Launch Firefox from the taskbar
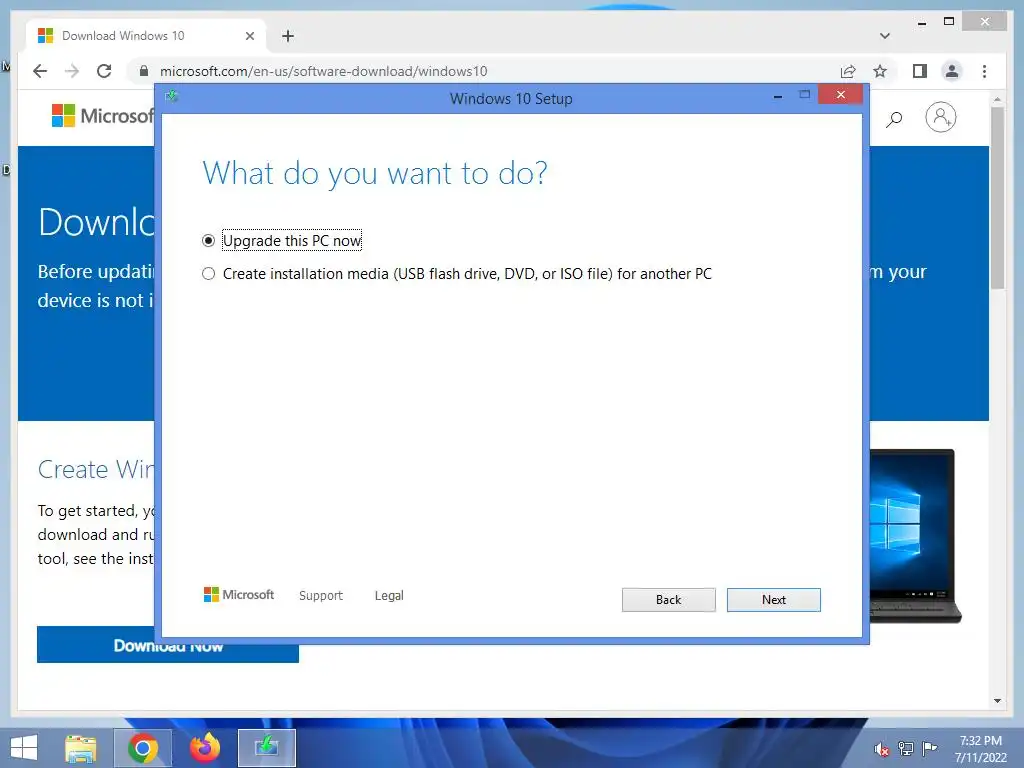This screenshot has width=1024, height=768. point(205,748)
